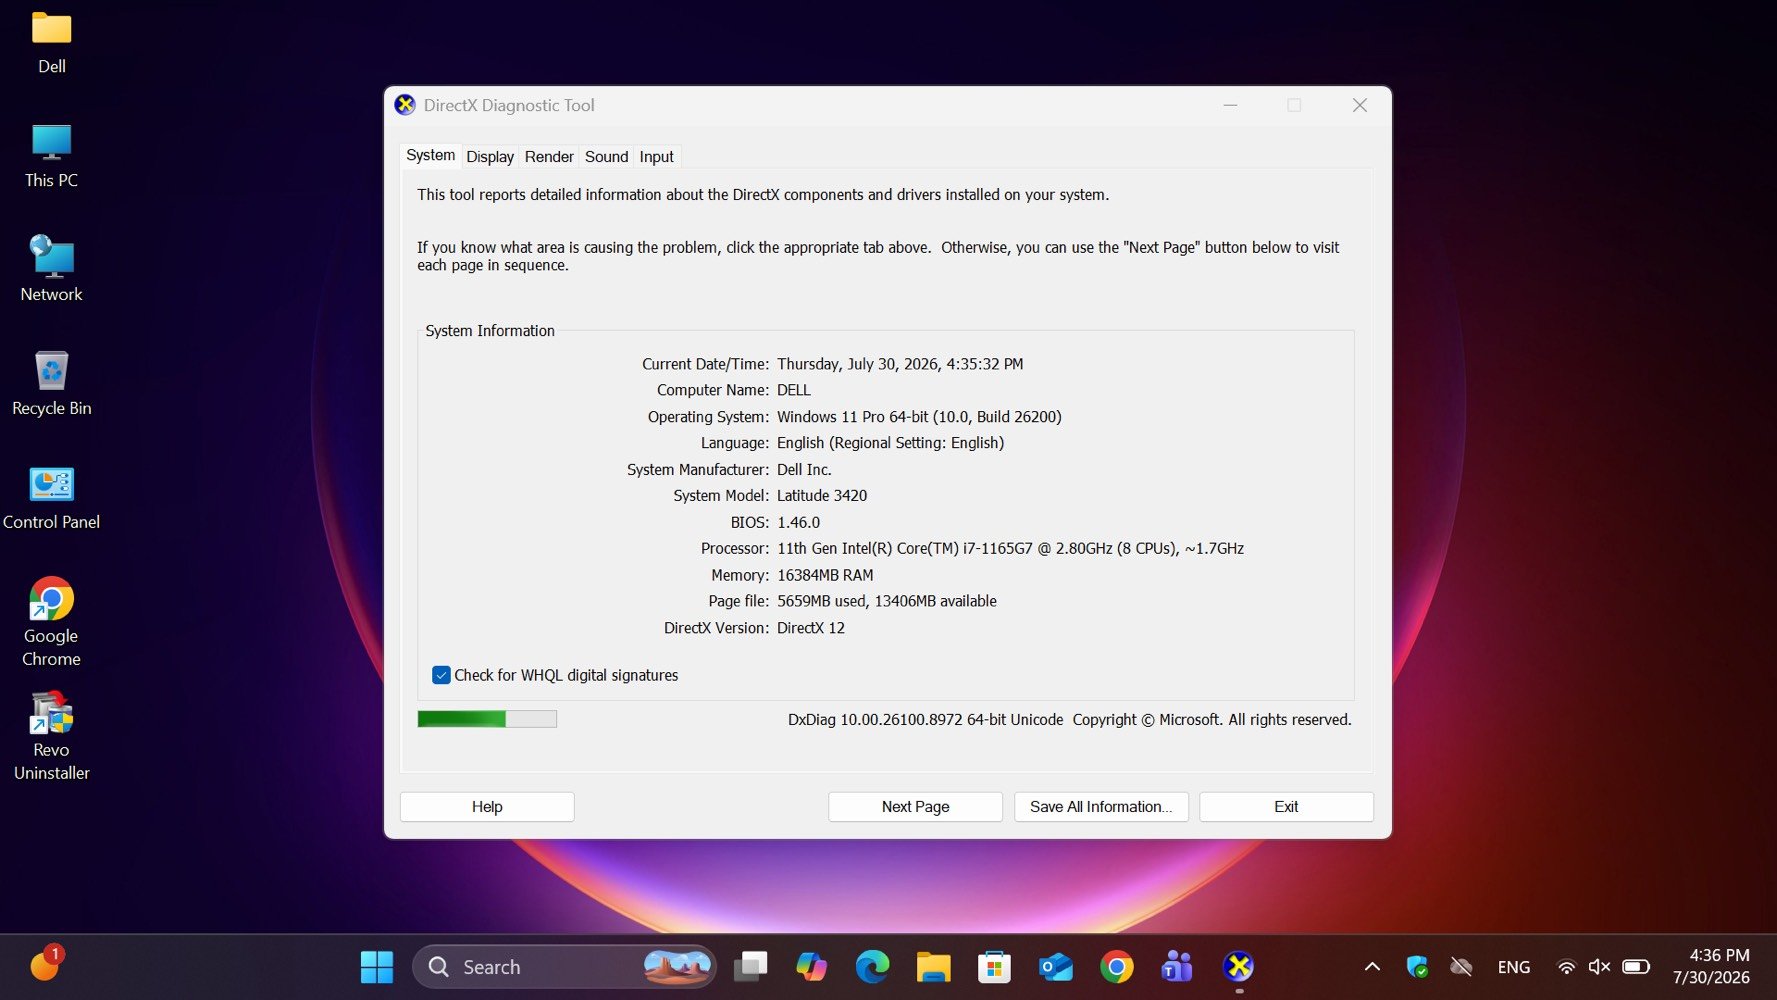The width and height of the screenshot is (1777, 1000).
Task: Click the taskbar Search box
Action: click(564, 967)
